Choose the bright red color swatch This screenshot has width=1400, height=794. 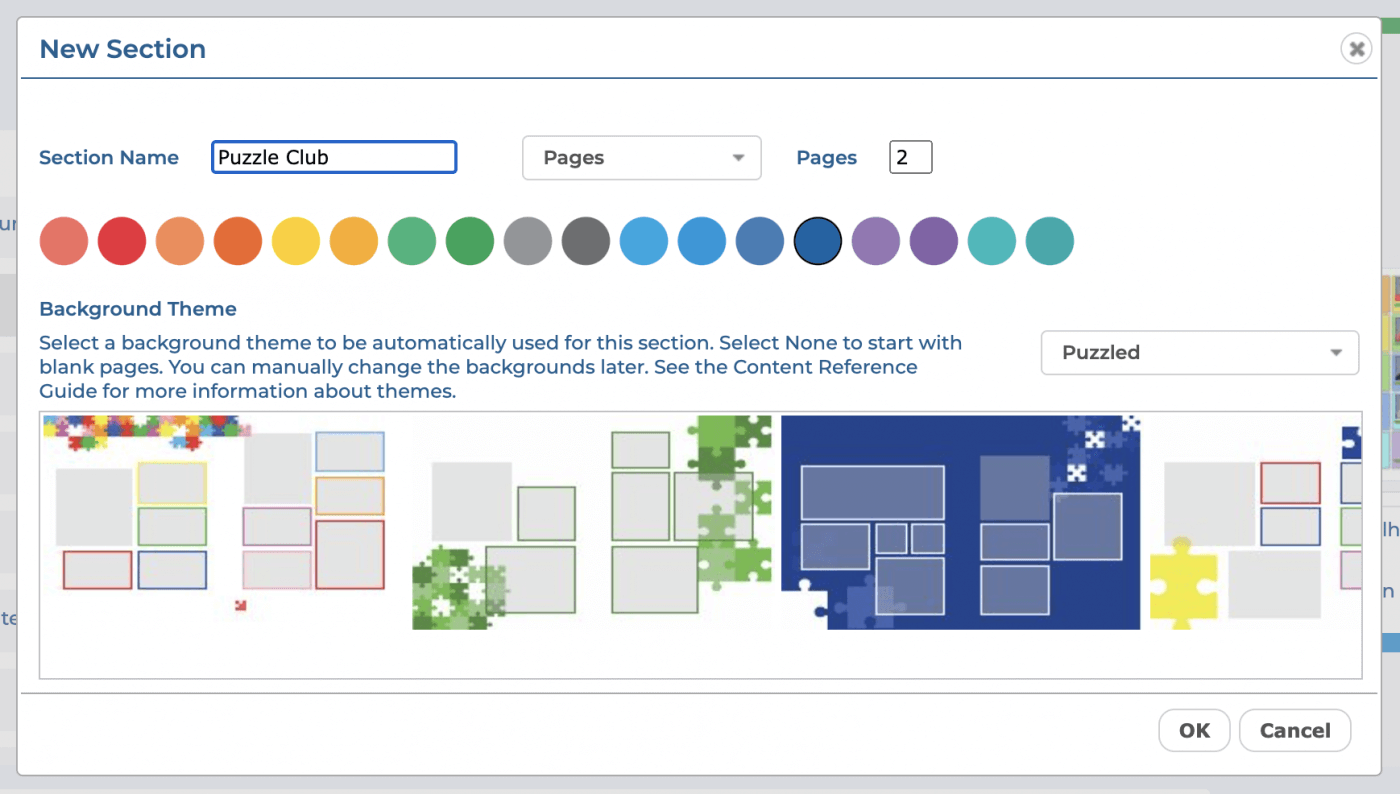coord(122,241)
